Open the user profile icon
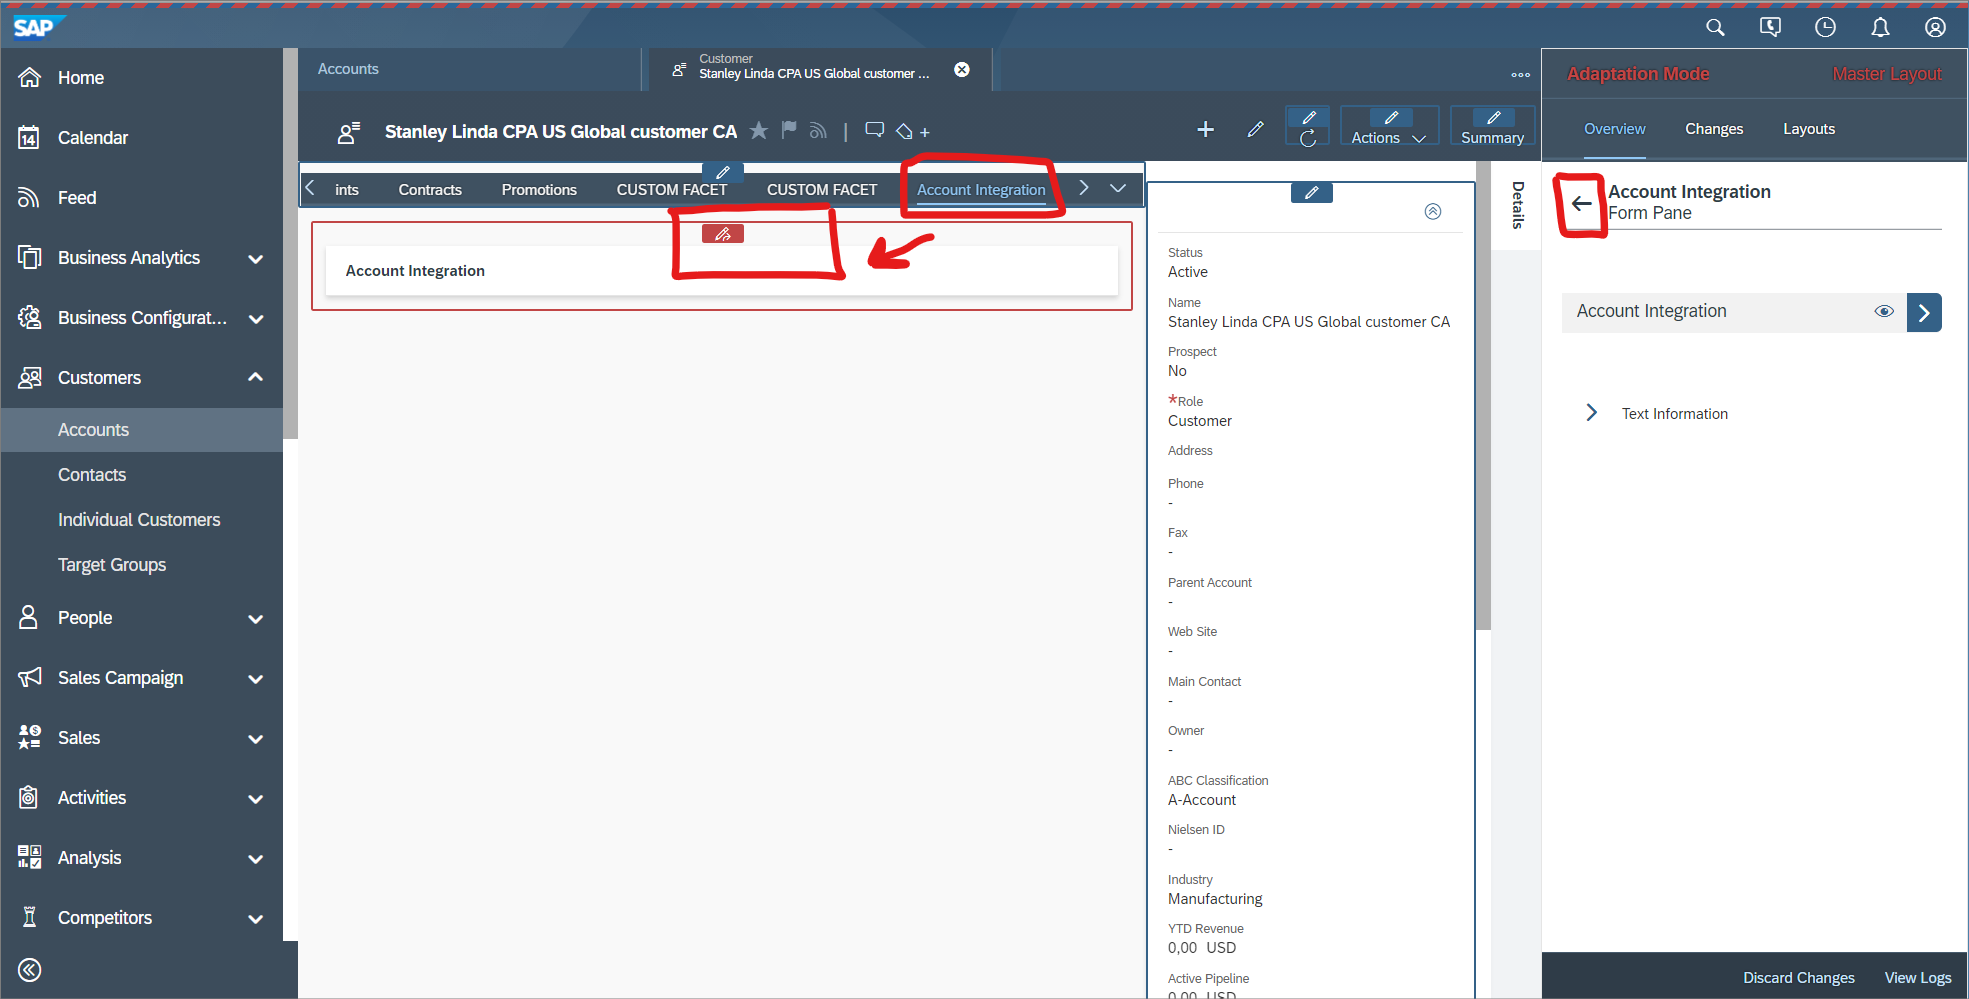 coord(1935,27)
